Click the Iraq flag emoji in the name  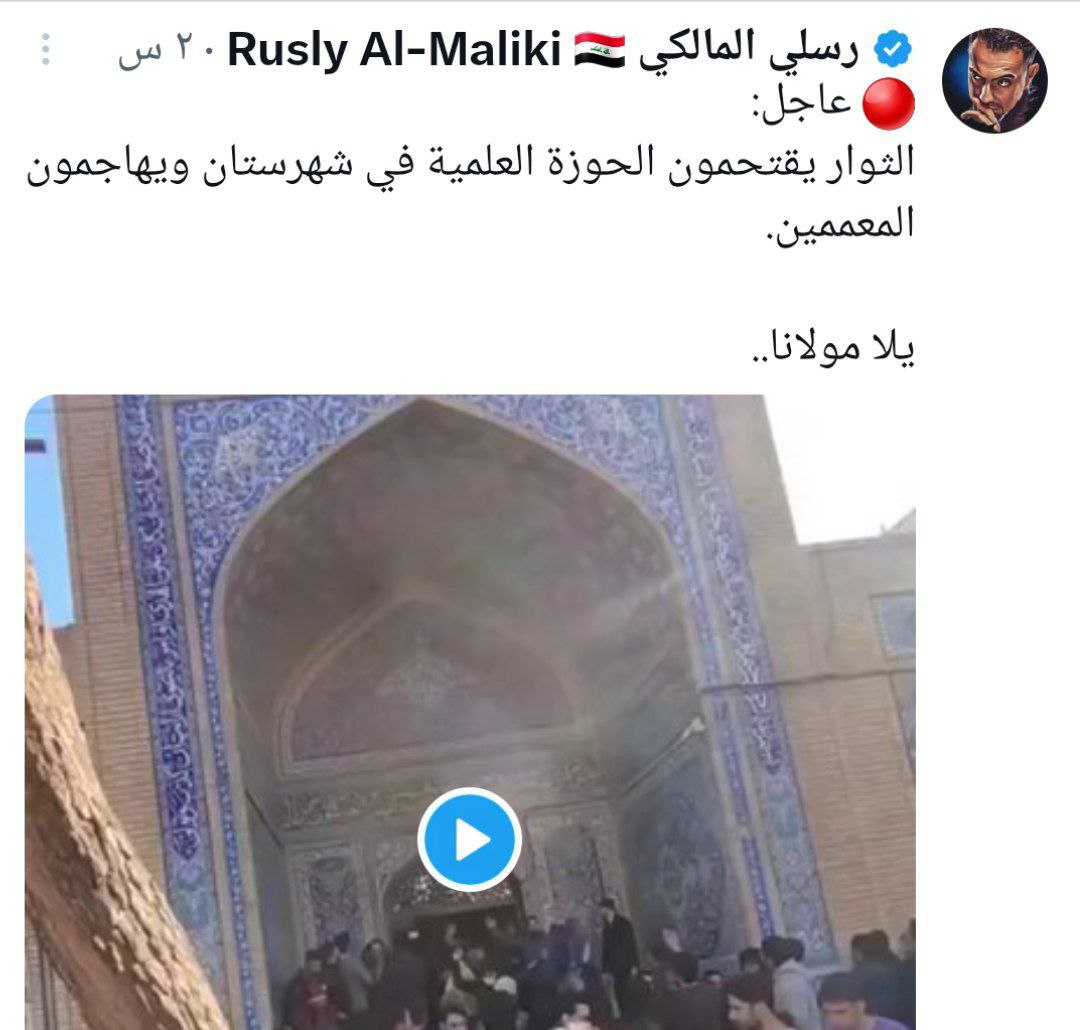599,50
